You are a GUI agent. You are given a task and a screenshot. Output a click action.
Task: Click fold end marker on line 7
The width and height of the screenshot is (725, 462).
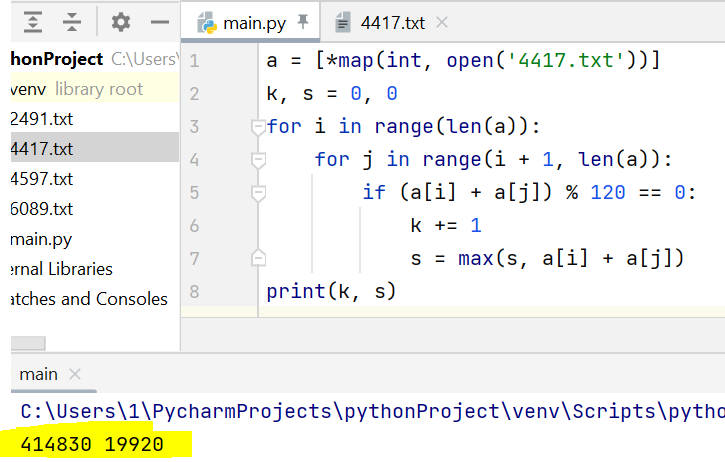[x=258, y=258]
